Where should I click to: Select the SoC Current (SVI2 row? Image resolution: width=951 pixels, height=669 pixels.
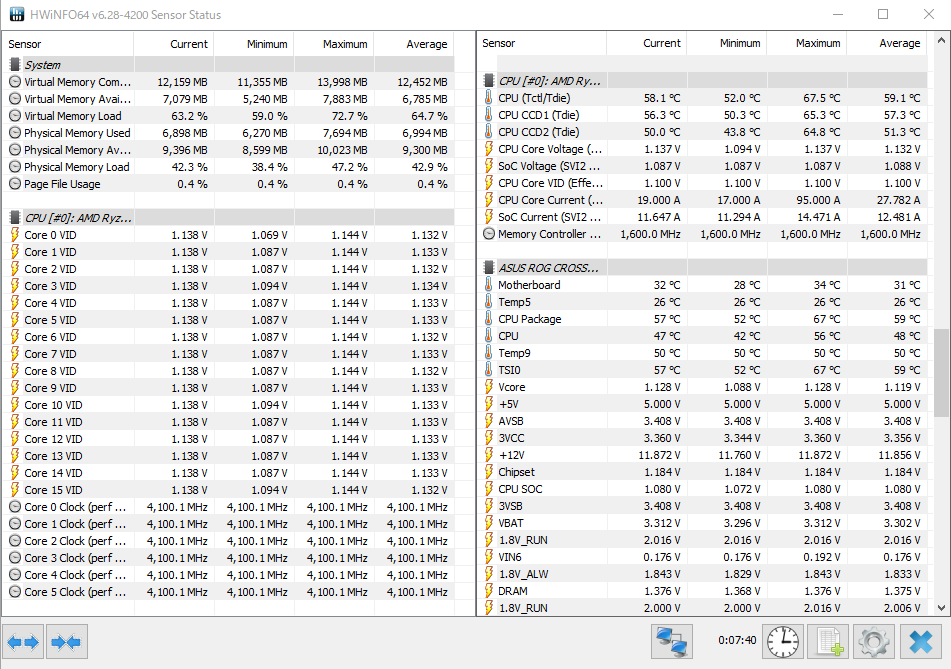tap(705, 217)
